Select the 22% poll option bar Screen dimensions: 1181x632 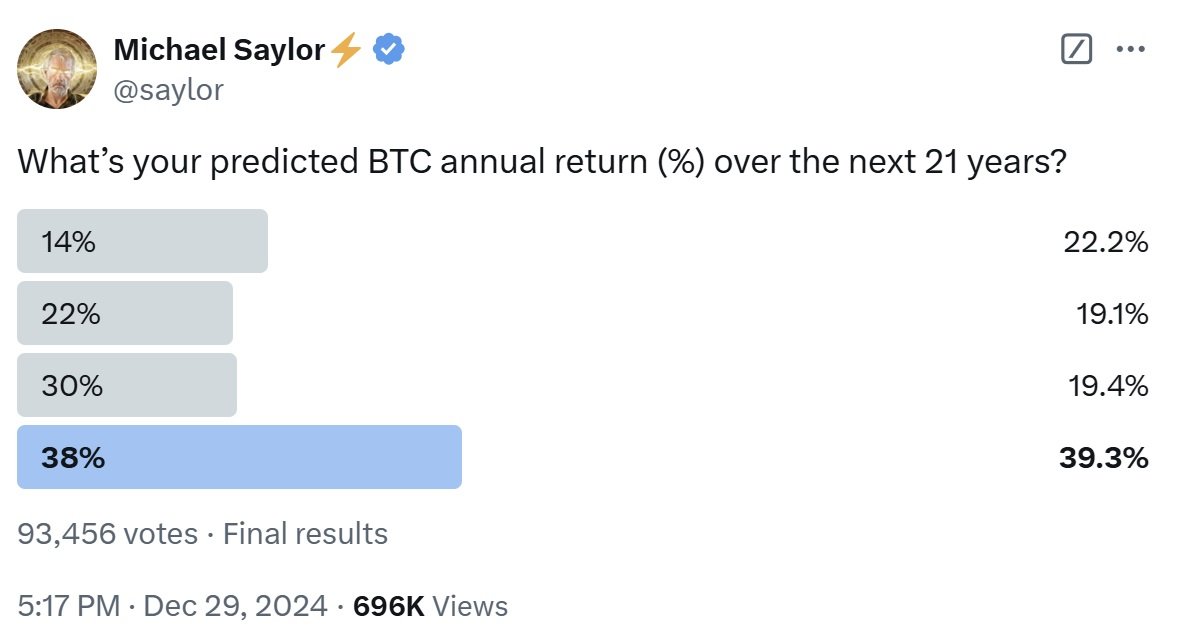coord(125,313)
